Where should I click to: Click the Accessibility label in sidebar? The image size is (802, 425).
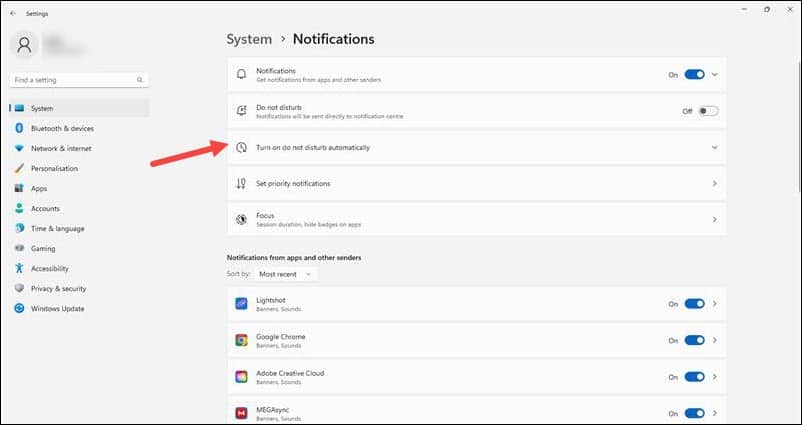(x=50, y=269)
